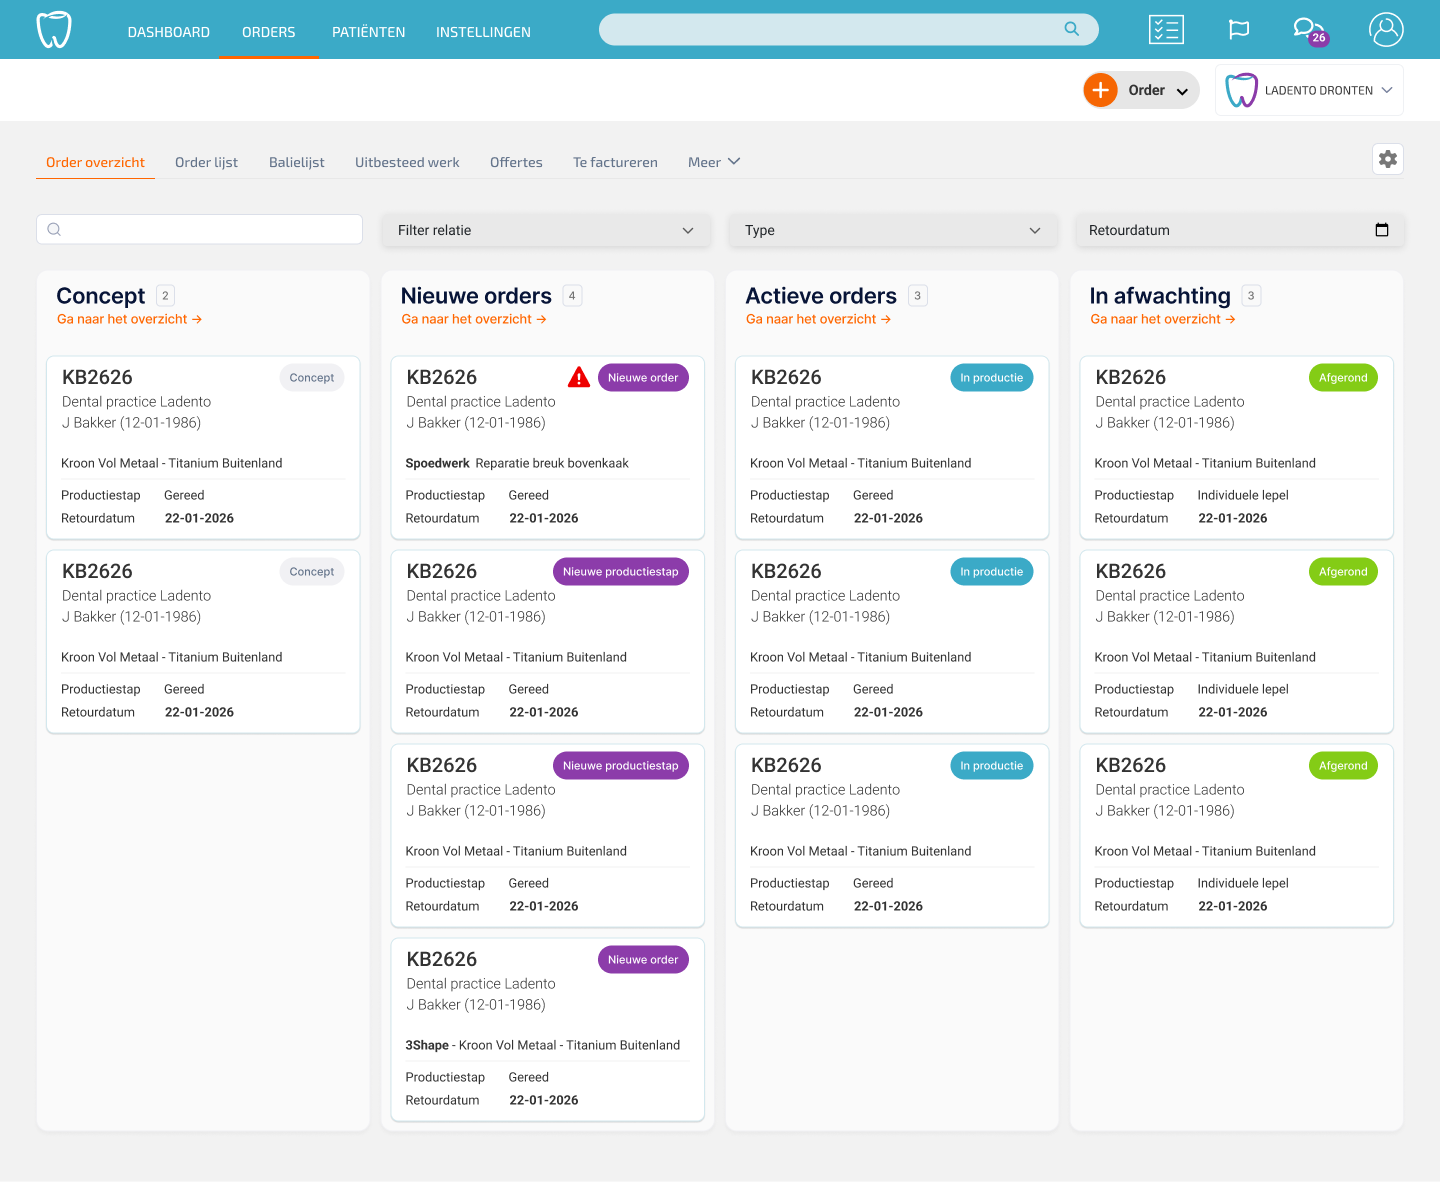Open the Retourdatum calendar picker
Screen dimensions: 1440x1182
click(1382, 230)
